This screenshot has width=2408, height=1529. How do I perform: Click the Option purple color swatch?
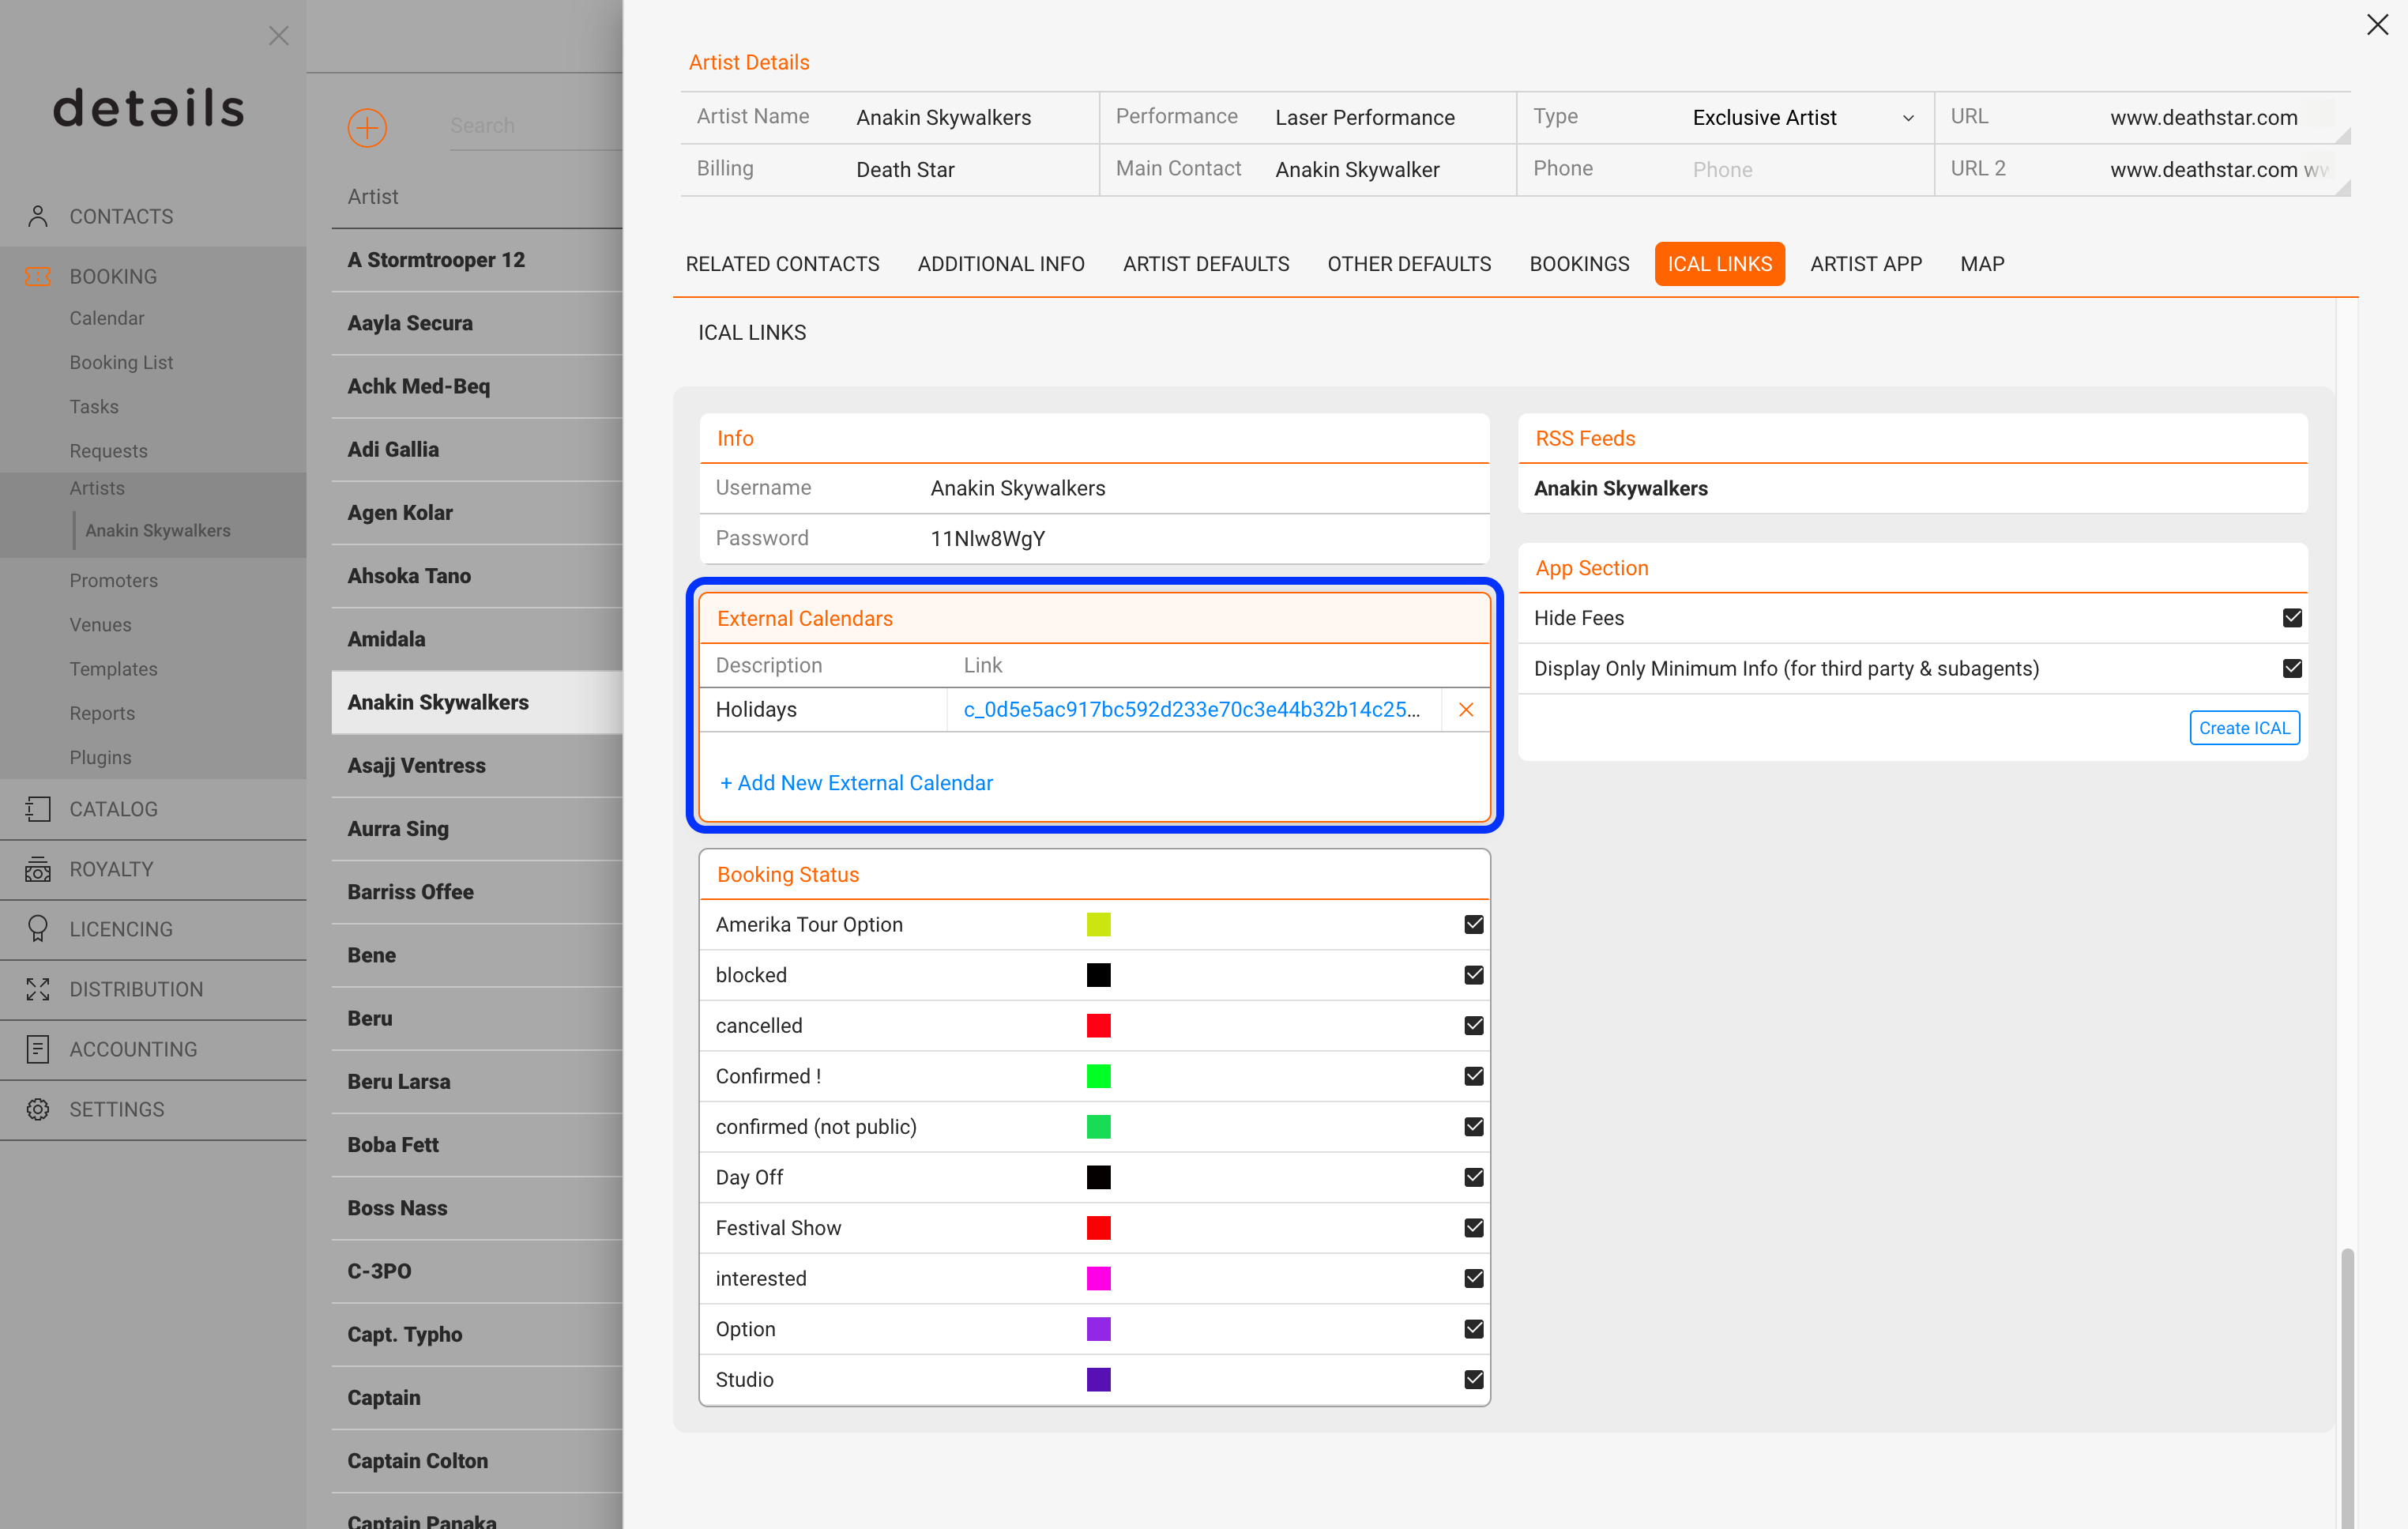coord(1098,1329)
